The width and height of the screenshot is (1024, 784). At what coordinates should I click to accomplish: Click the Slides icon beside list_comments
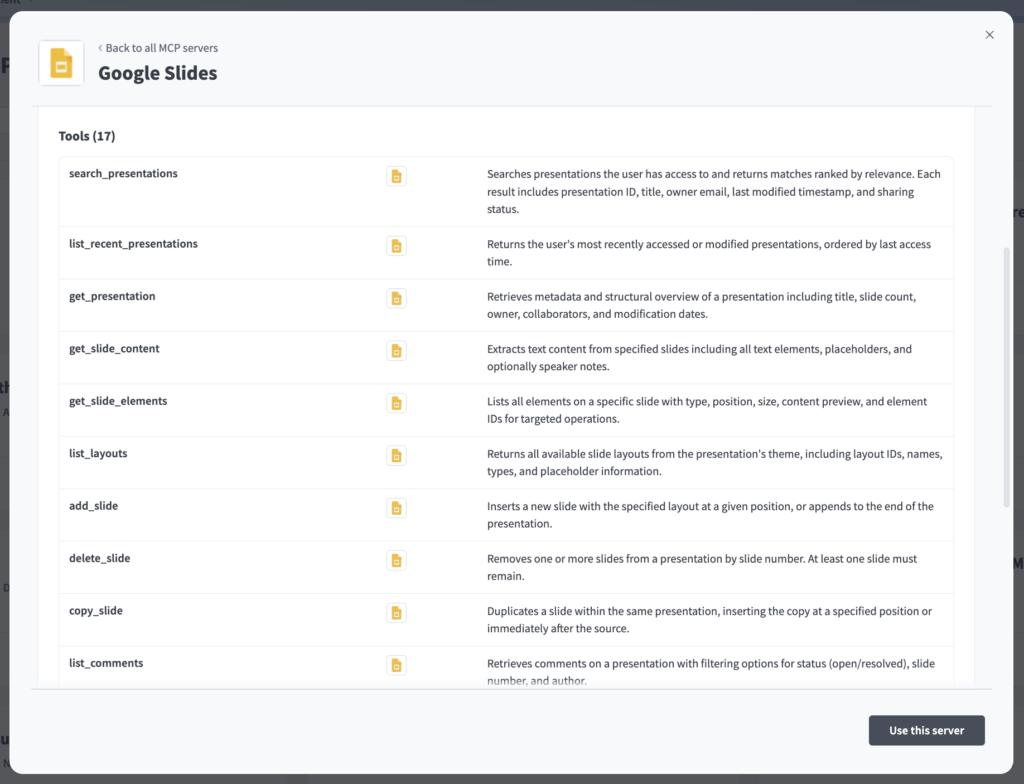pos(396,665)
